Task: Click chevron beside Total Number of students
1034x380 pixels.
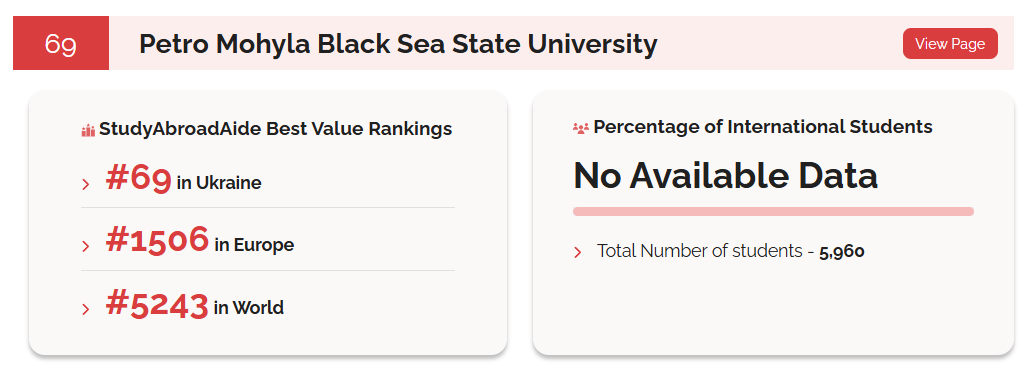Action: [x=578, y=252]
